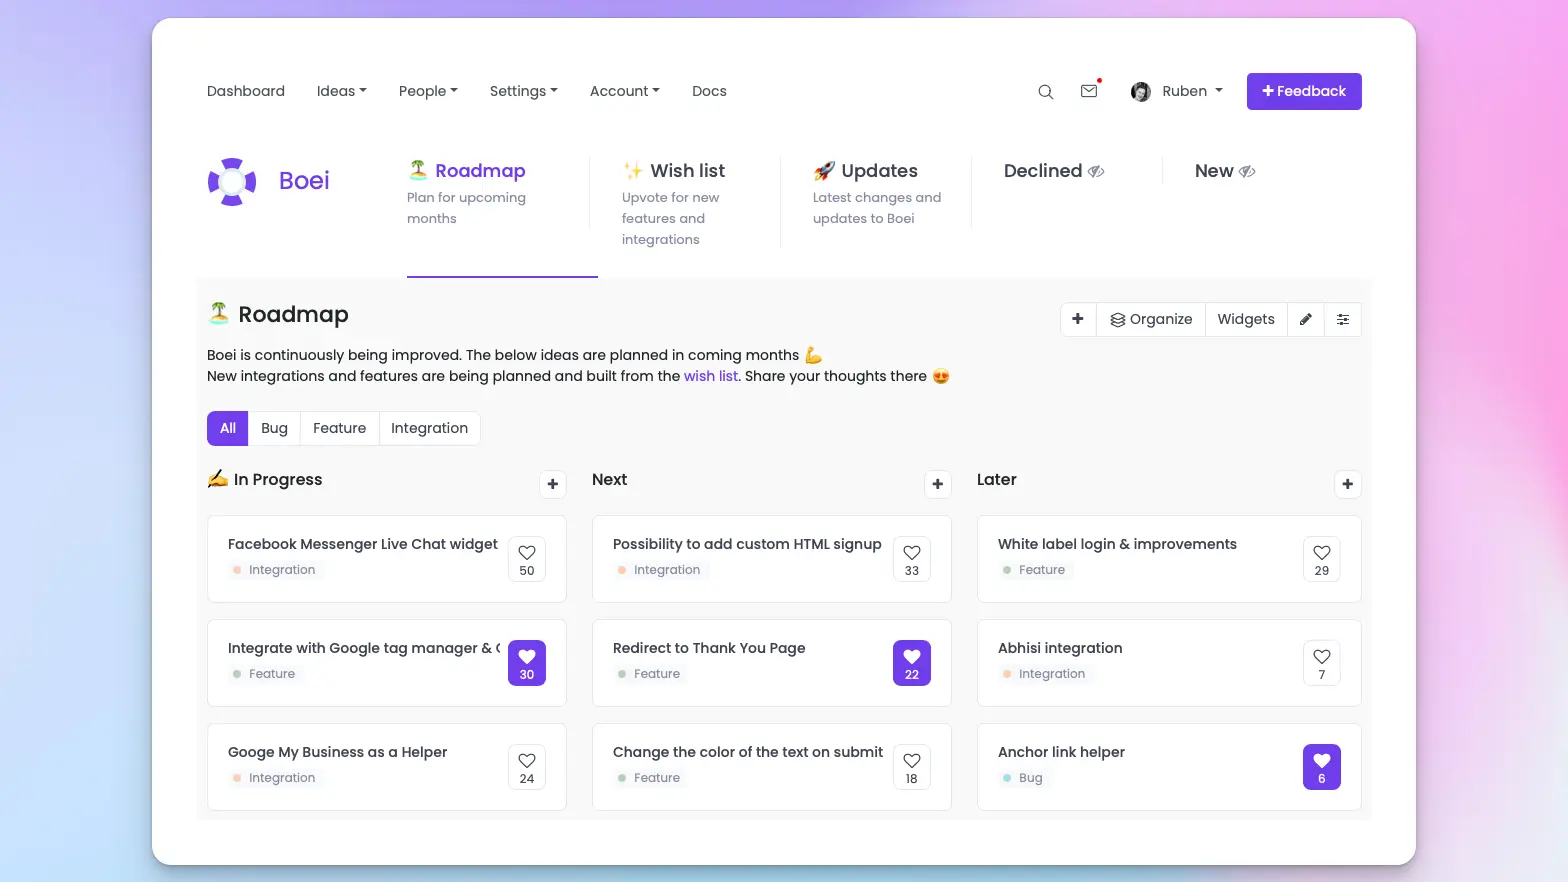Add idea to Later column

tap(1347, 484)
